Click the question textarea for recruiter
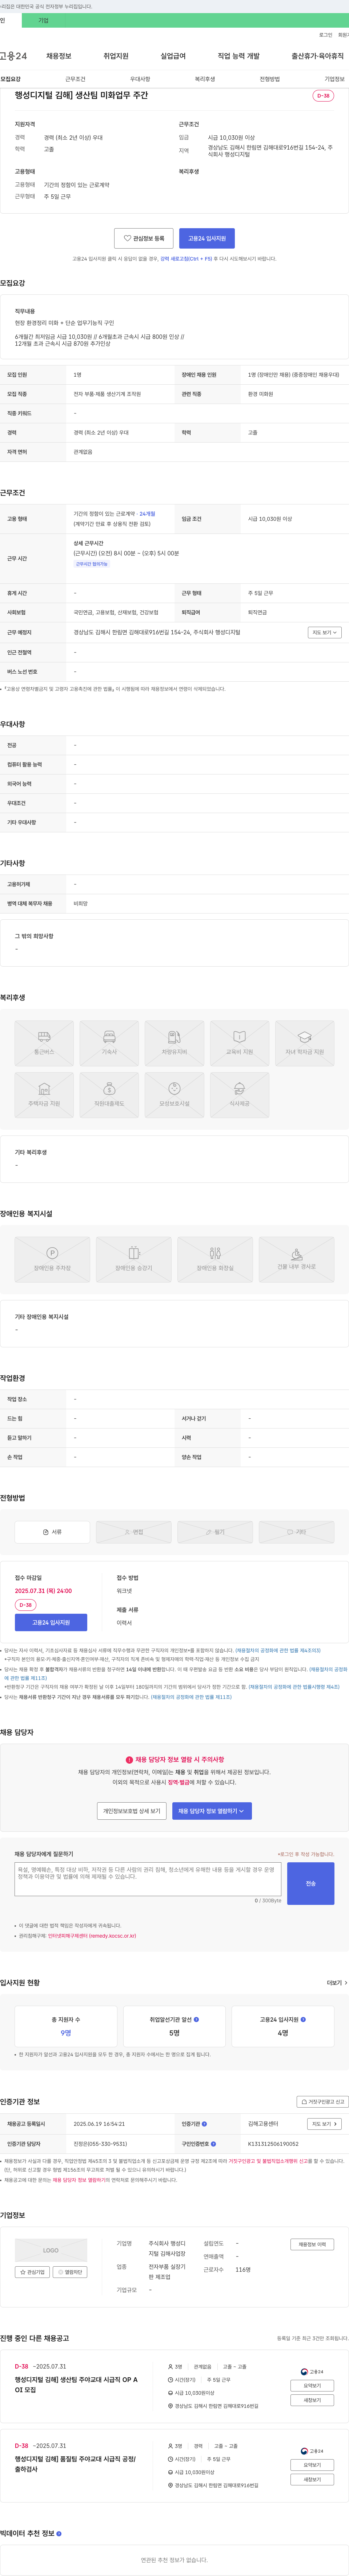 pos(148,1879)
